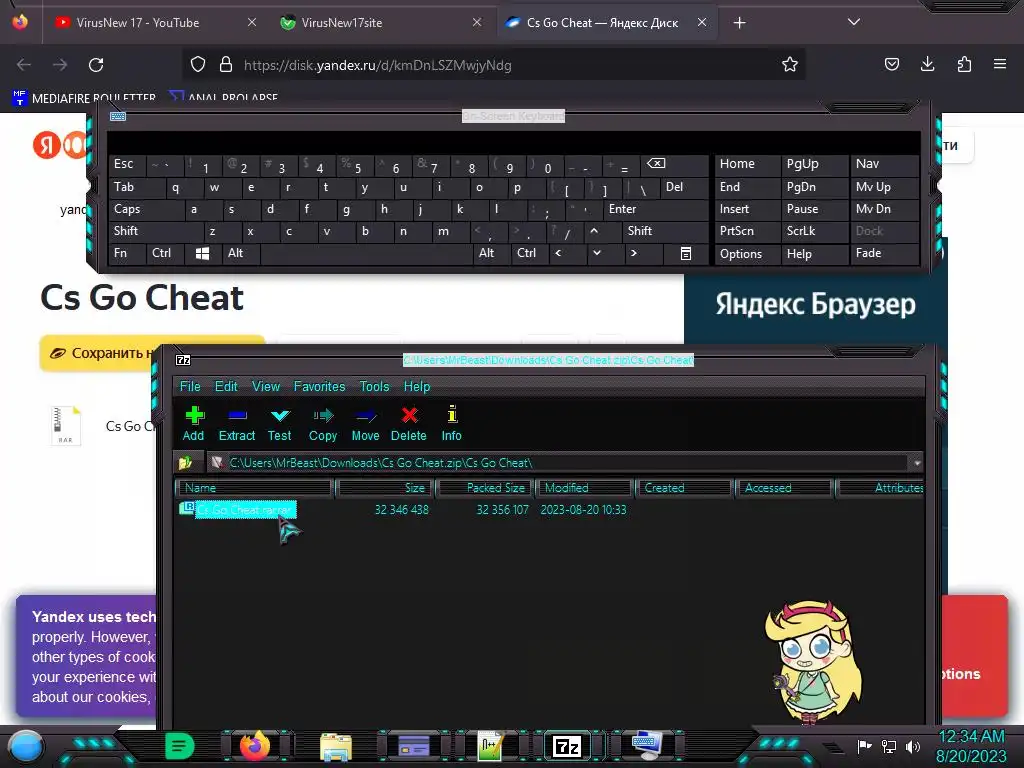
Task: Click Esc on the on-screen keyboard
Action: click(x=127, y=165)
